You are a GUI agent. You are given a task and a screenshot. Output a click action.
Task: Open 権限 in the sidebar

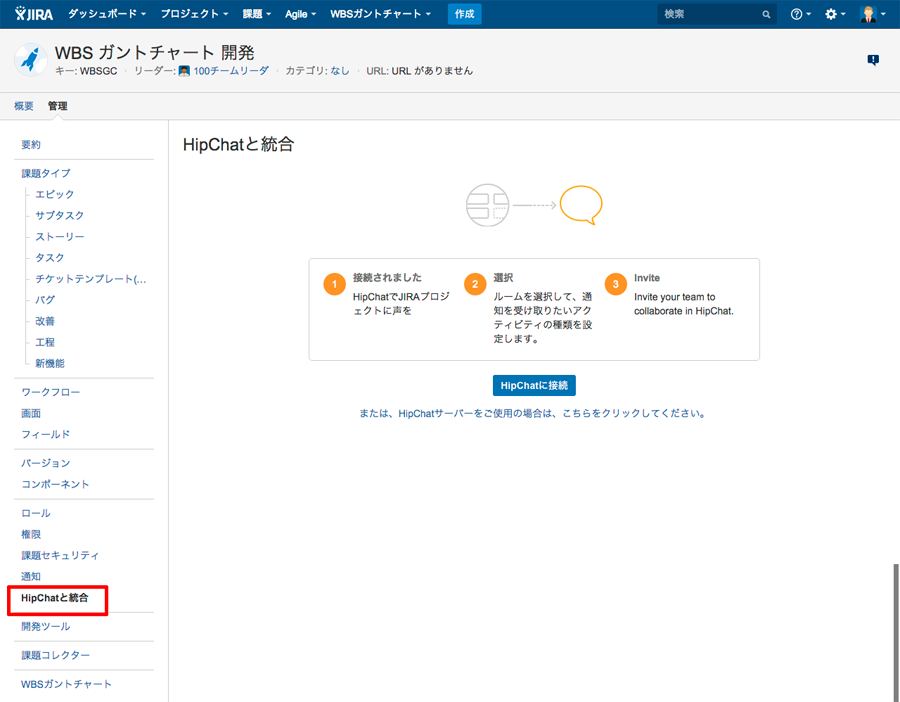coord(31,534)
